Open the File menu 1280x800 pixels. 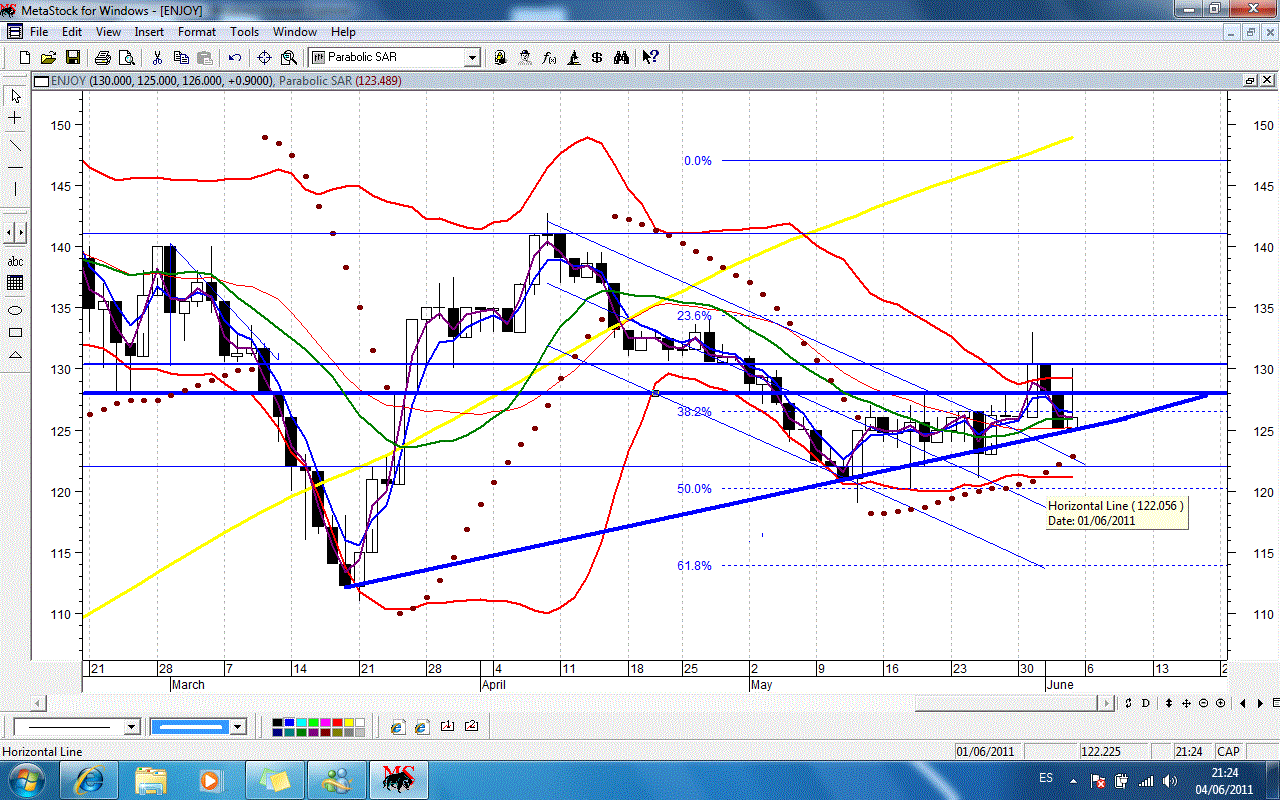[39, 32]
